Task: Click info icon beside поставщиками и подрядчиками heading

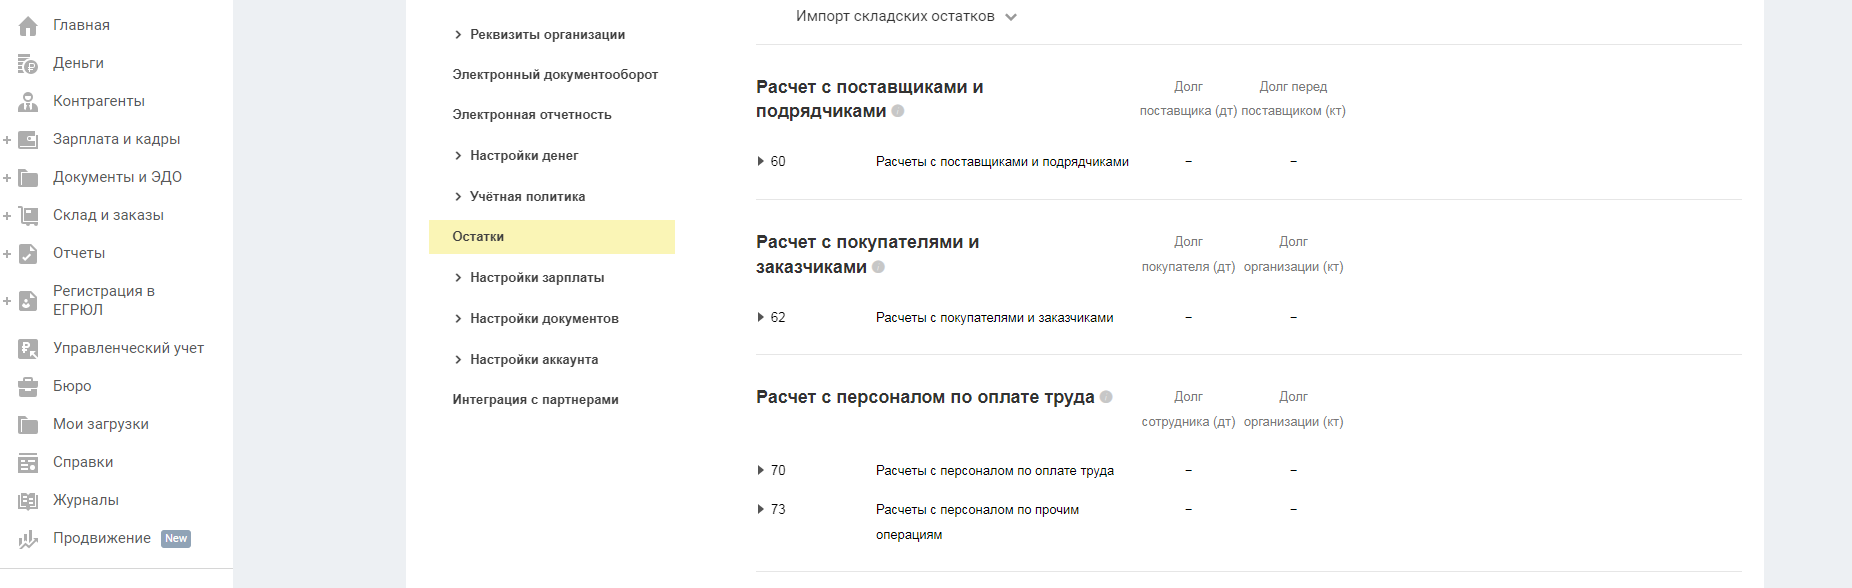Action: pos(898,111)
